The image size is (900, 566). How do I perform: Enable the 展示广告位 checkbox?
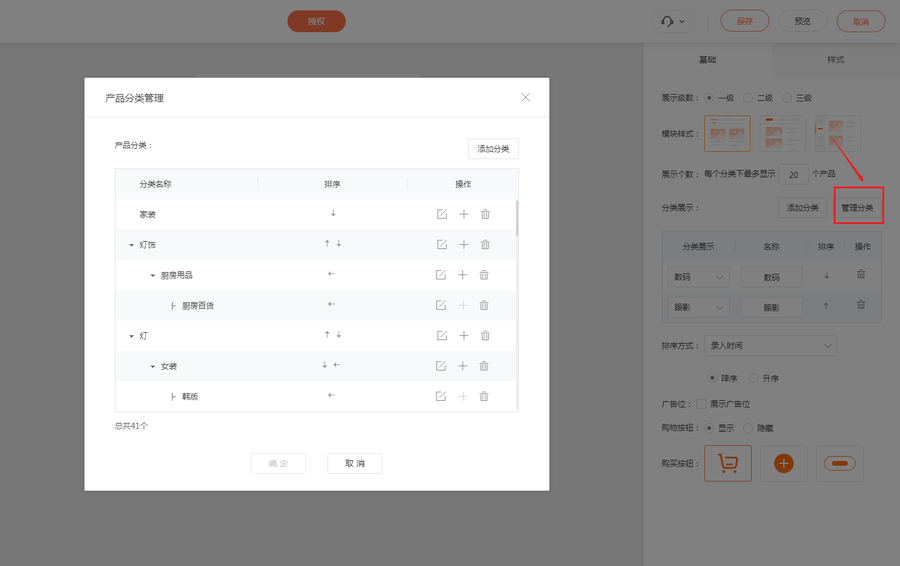[701, 404]
